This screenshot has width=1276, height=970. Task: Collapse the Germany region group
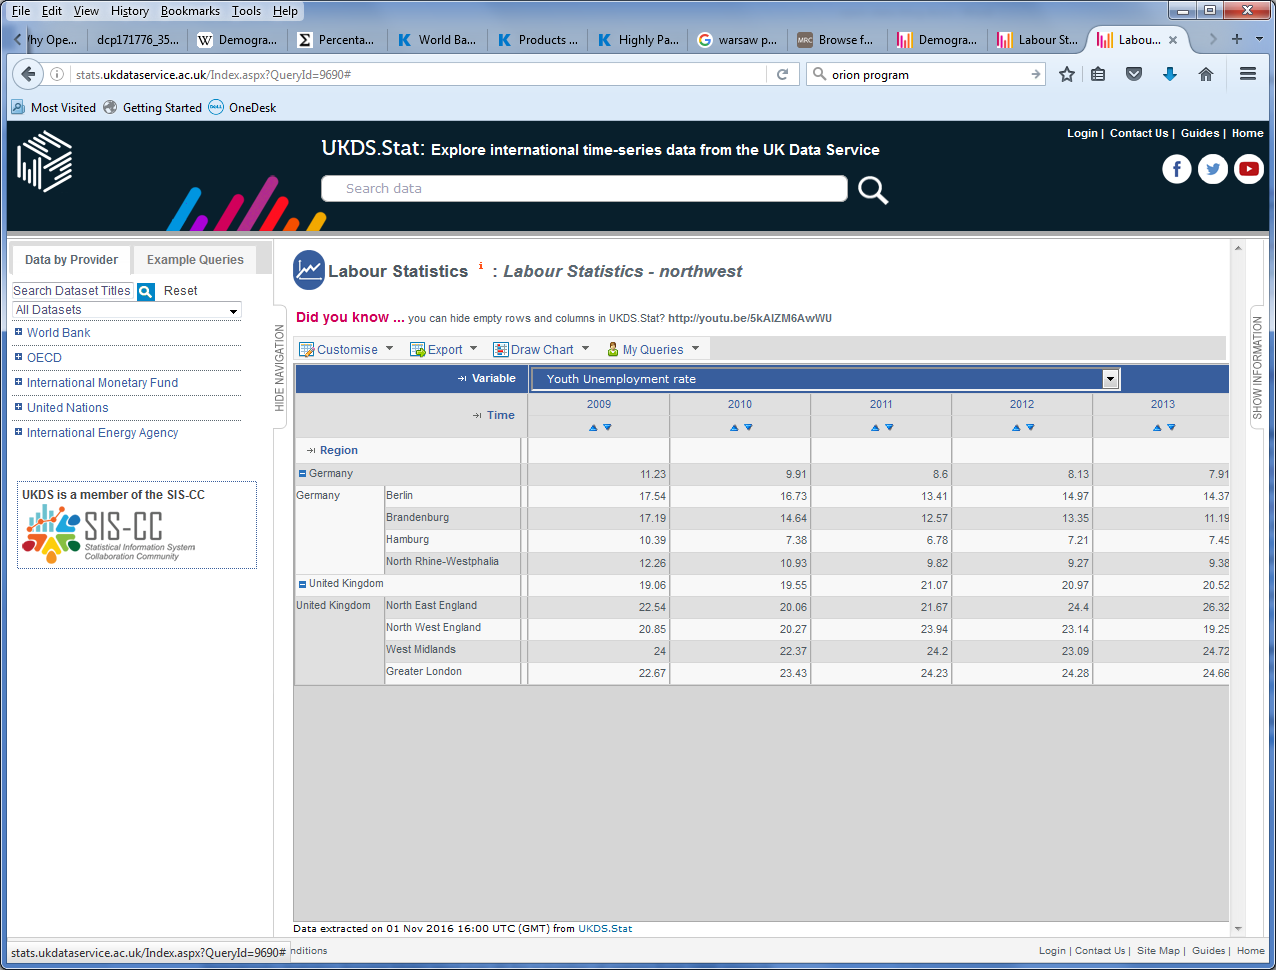(x=301, y=473)
